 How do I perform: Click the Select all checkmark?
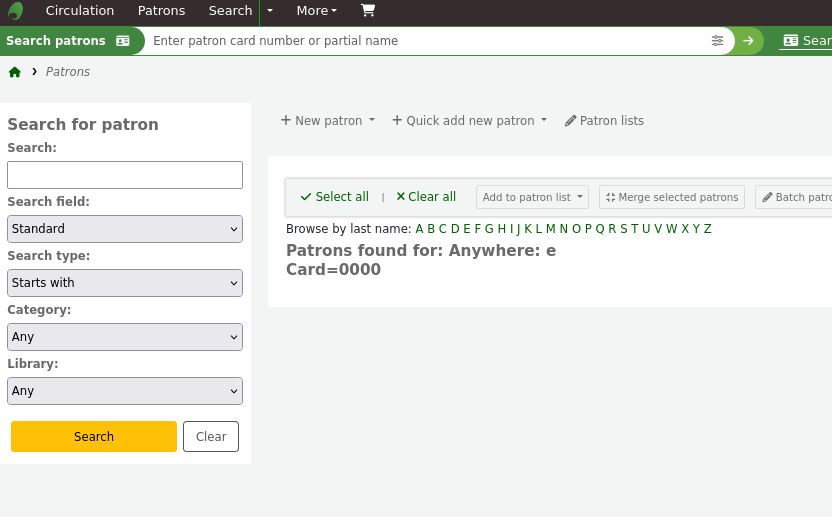coord(306,197)
